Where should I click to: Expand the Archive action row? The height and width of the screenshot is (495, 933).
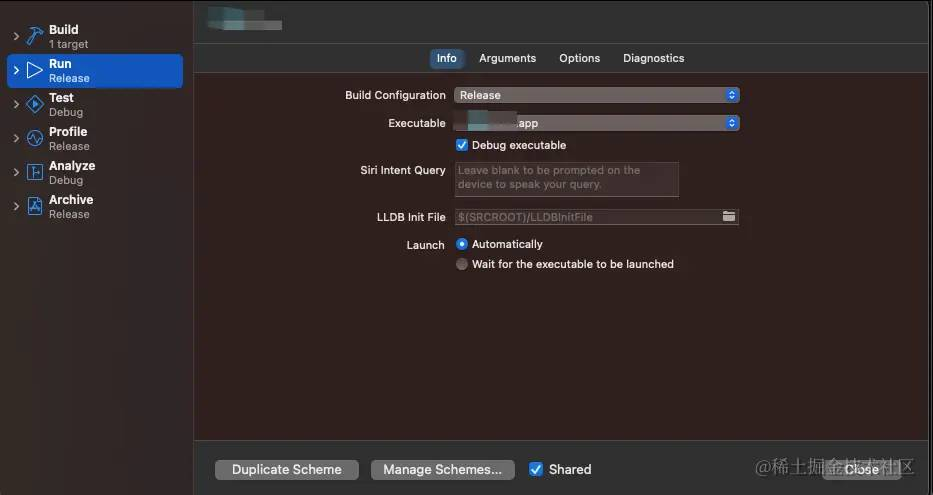[x=16, y=206]
